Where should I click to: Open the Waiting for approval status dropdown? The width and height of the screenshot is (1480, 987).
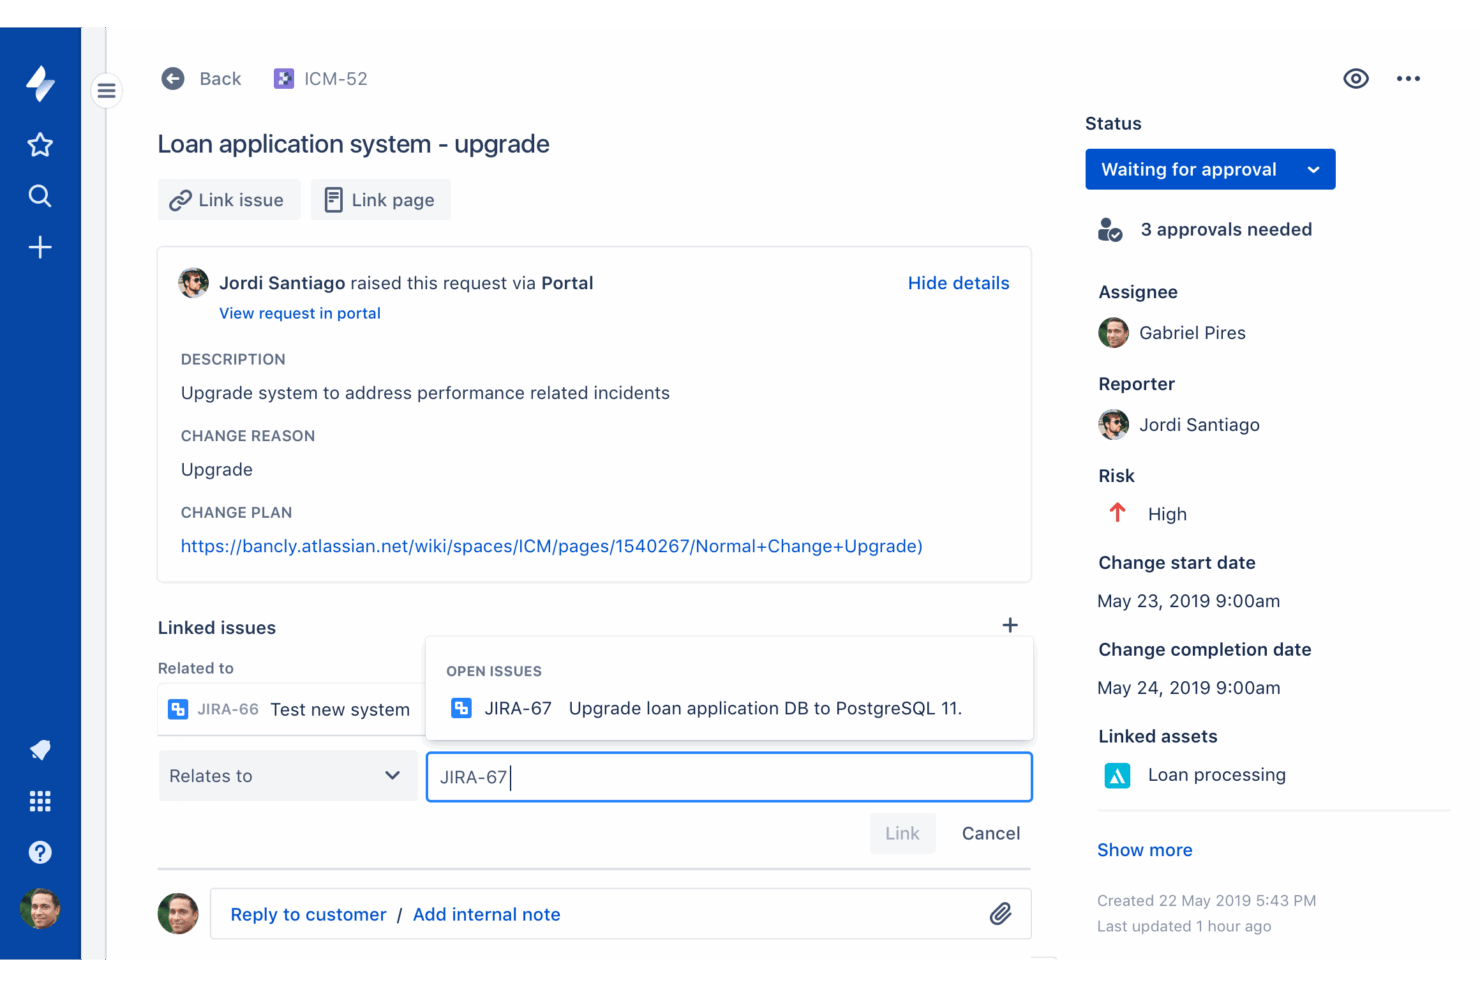(1209, 170)
